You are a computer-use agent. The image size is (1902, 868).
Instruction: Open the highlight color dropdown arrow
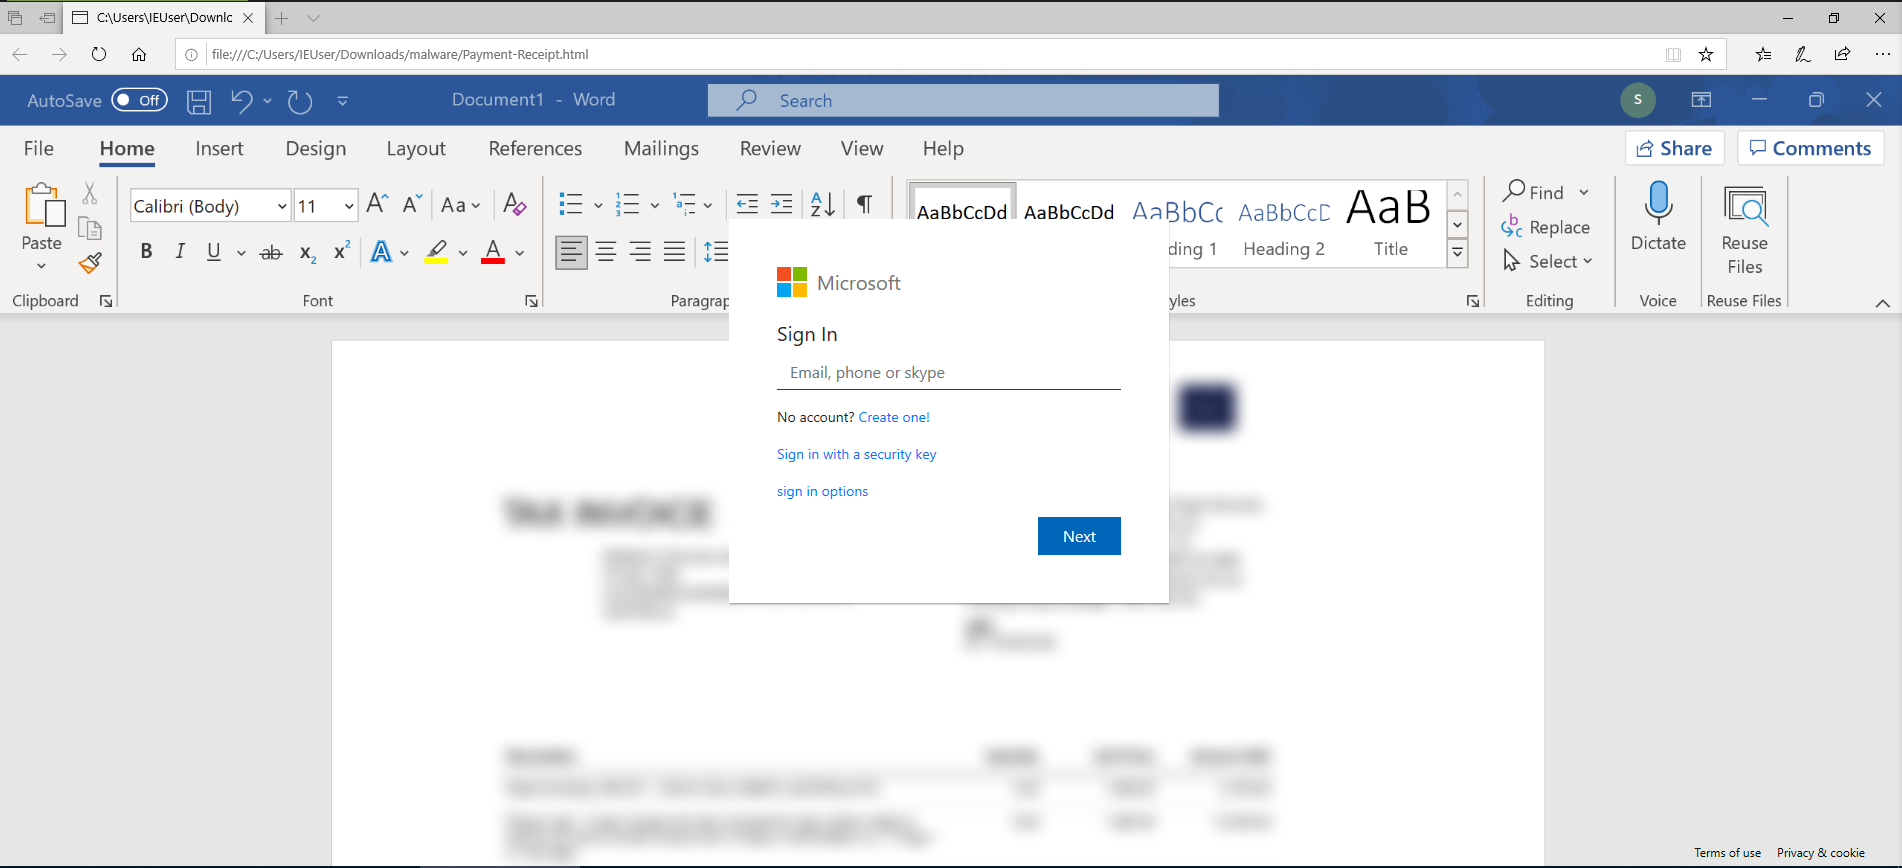463,253
